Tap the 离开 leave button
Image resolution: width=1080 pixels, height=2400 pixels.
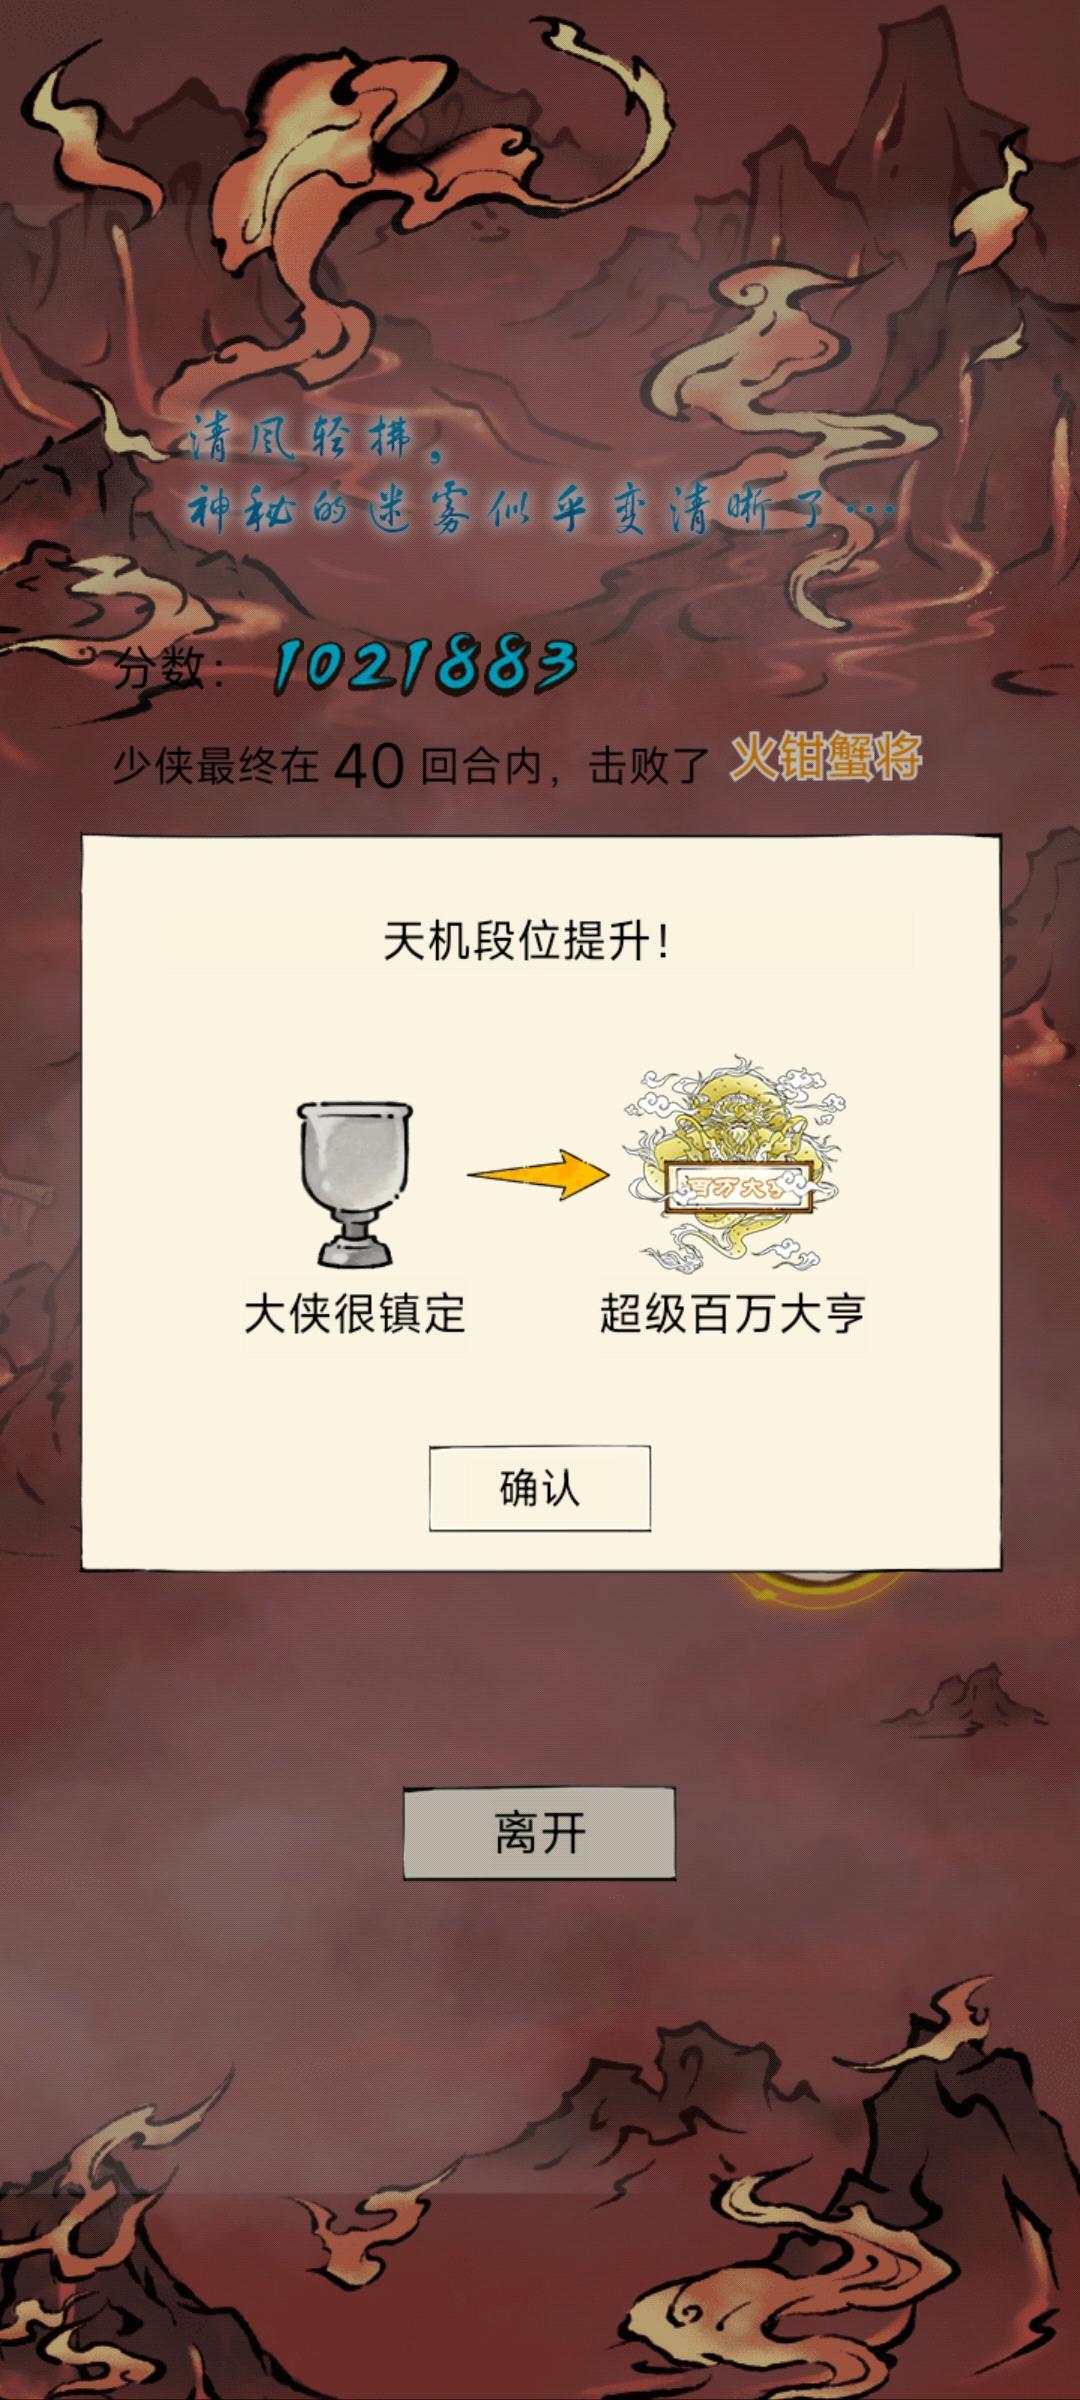click(540, 1833)
